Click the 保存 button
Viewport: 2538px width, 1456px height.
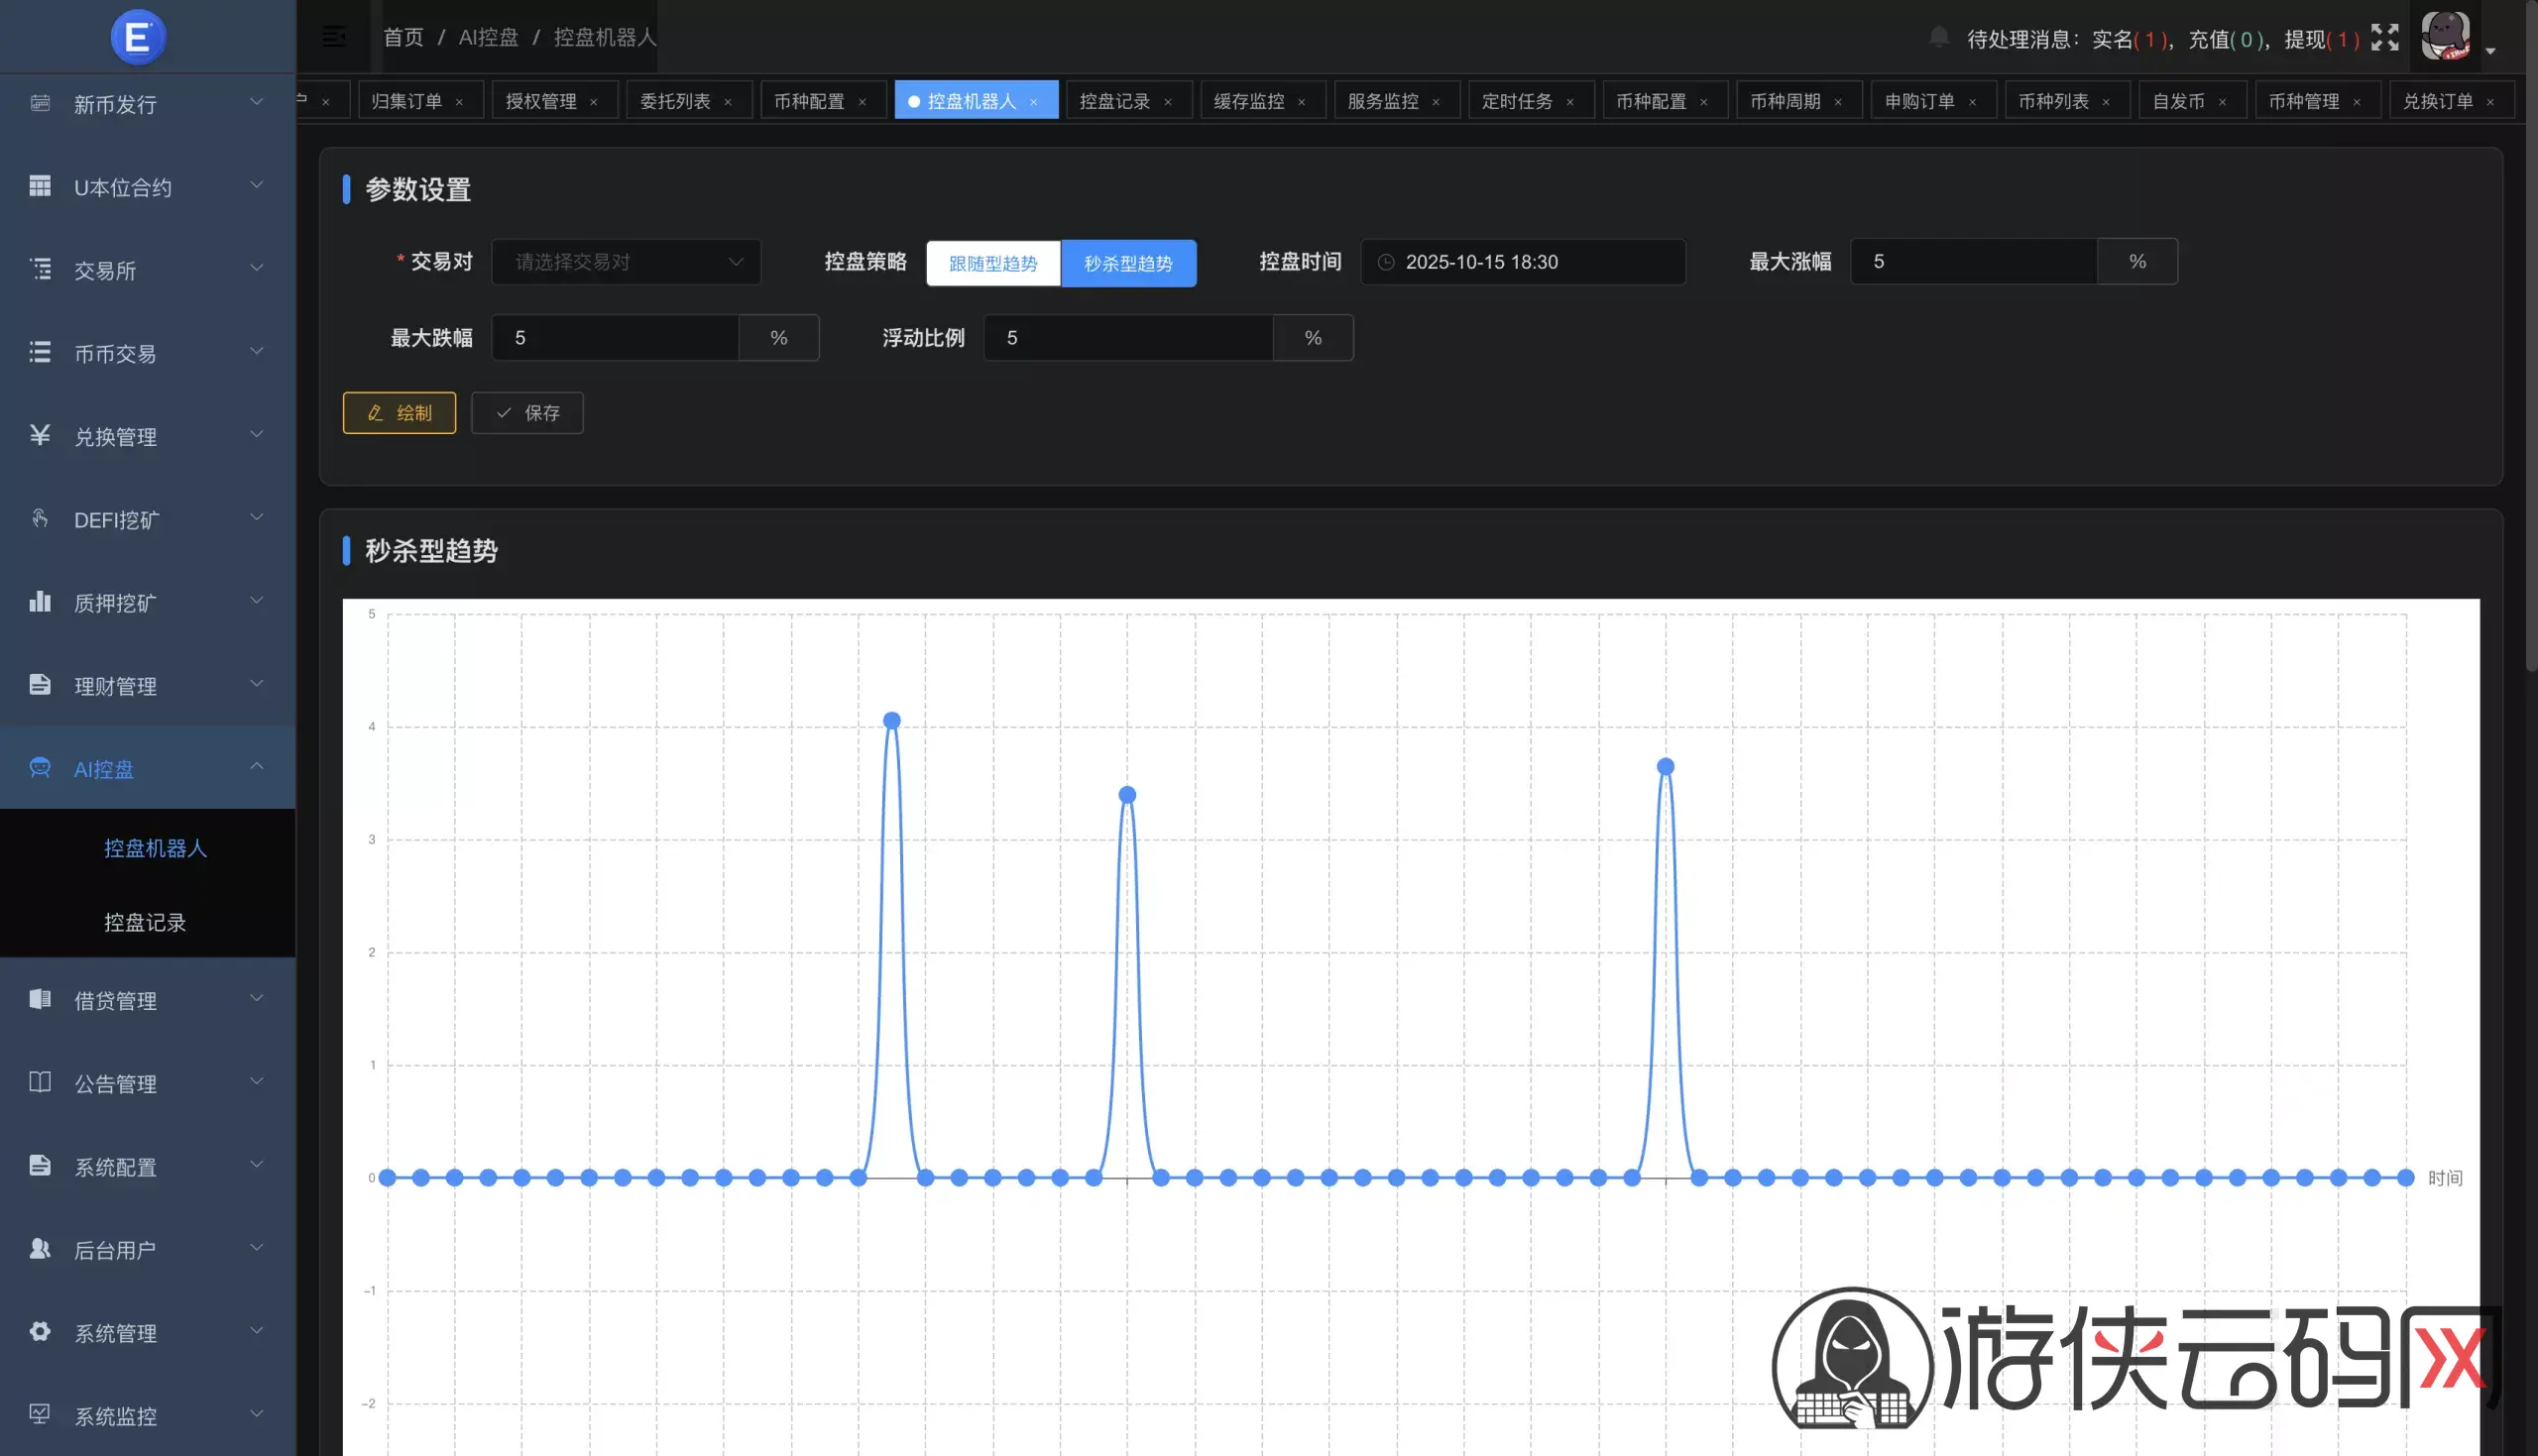tap(527, 413)
